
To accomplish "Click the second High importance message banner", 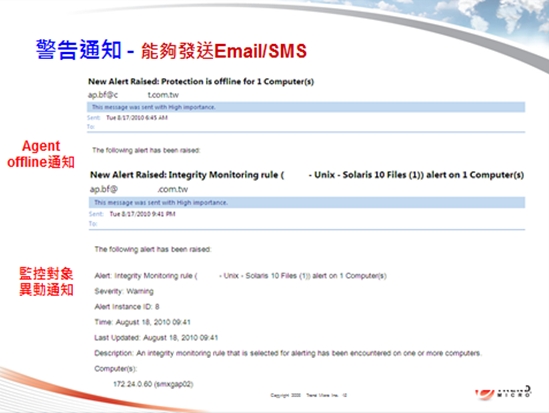I will (x=307, y=203).
